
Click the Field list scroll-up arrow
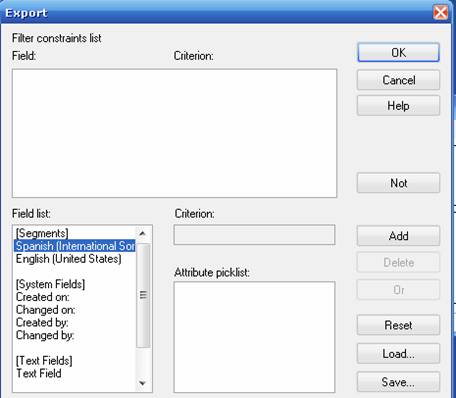(143, 234)
